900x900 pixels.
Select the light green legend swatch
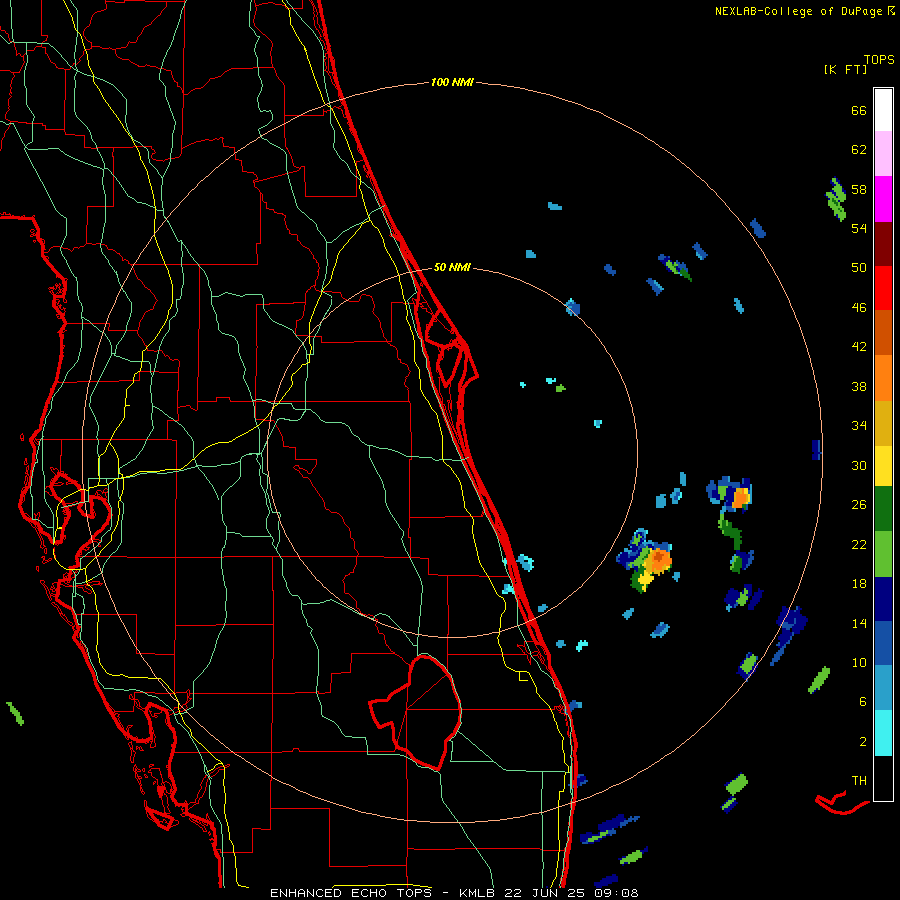(883, 554)
